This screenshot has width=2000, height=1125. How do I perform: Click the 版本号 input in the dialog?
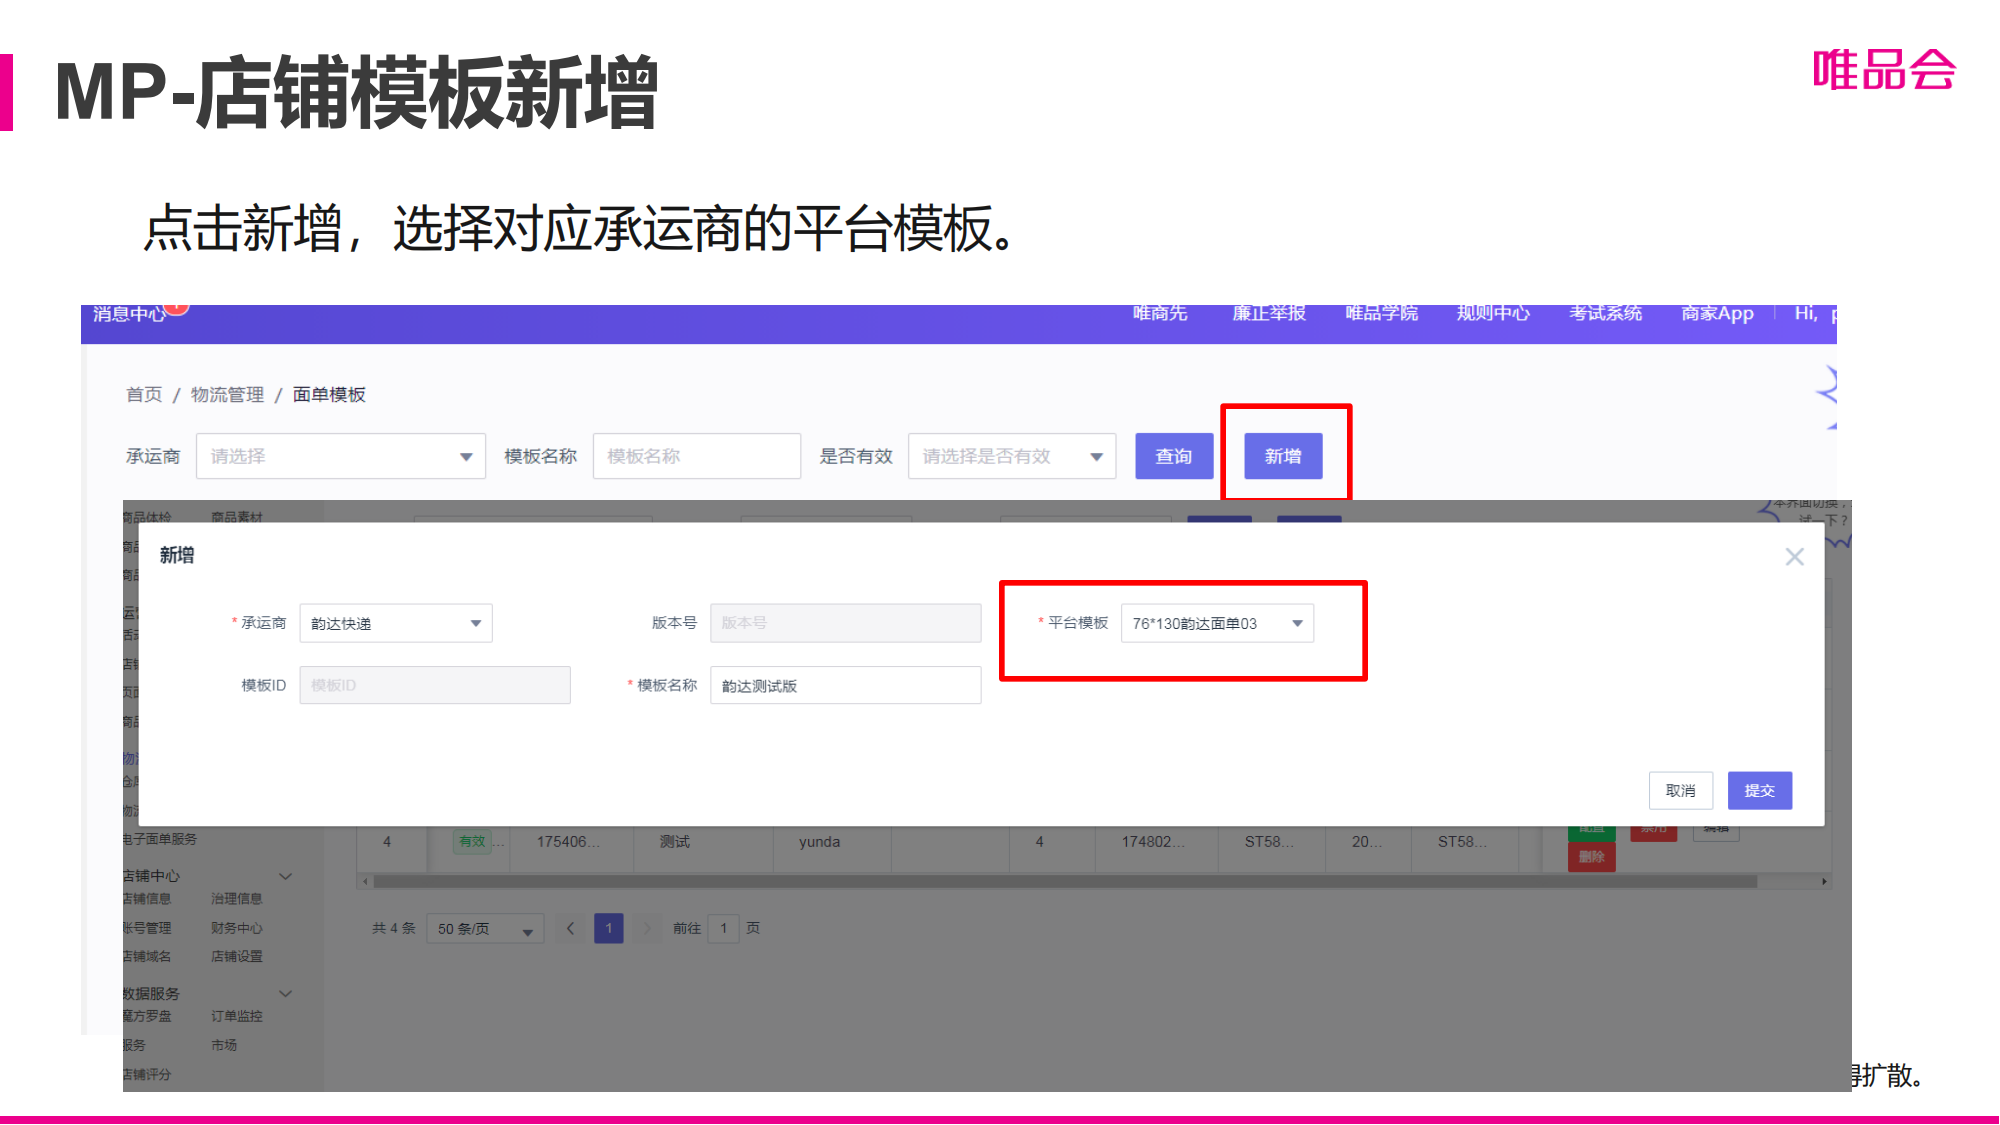pos(846,623)
